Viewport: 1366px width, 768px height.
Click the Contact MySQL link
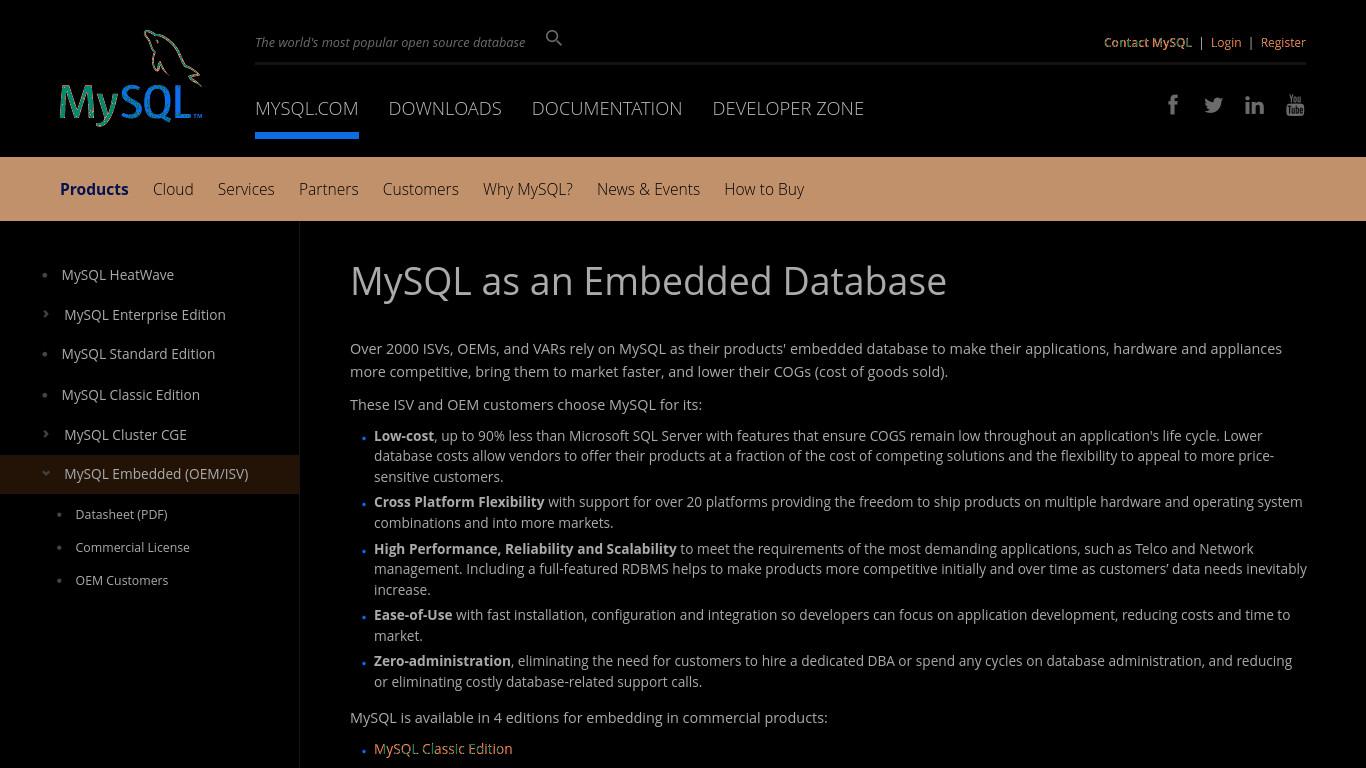[1148, 42]
